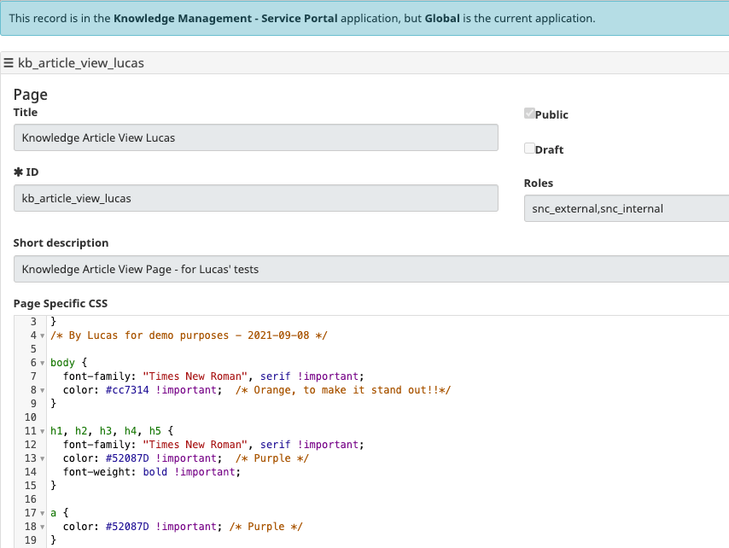Click the comment 'By Lucas for demo purposes'

pos(189,335)
